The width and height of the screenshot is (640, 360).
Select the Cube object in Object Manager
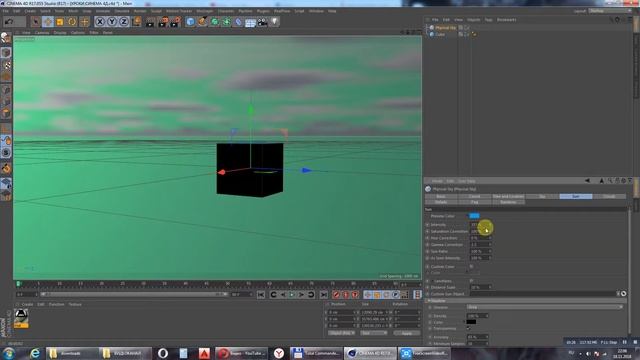point(440,35)
